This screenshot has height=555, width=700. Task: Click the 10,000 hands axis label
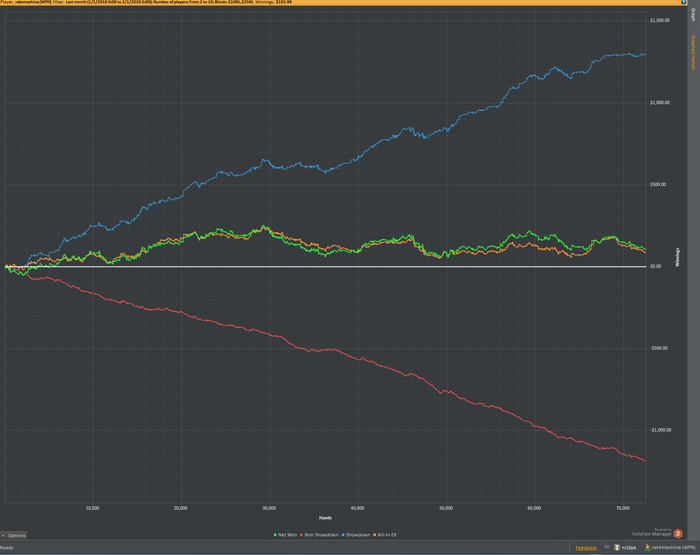[x=92, y=508]
